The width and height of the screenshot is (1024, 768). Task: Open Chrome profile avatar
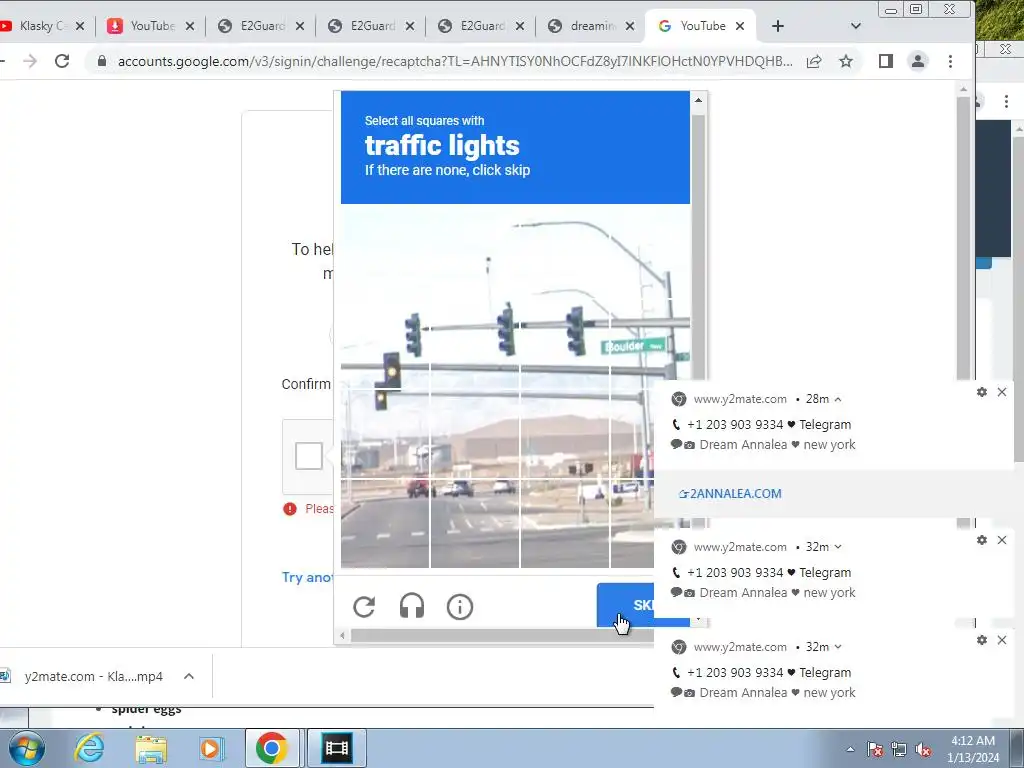(x=918, y=61)
